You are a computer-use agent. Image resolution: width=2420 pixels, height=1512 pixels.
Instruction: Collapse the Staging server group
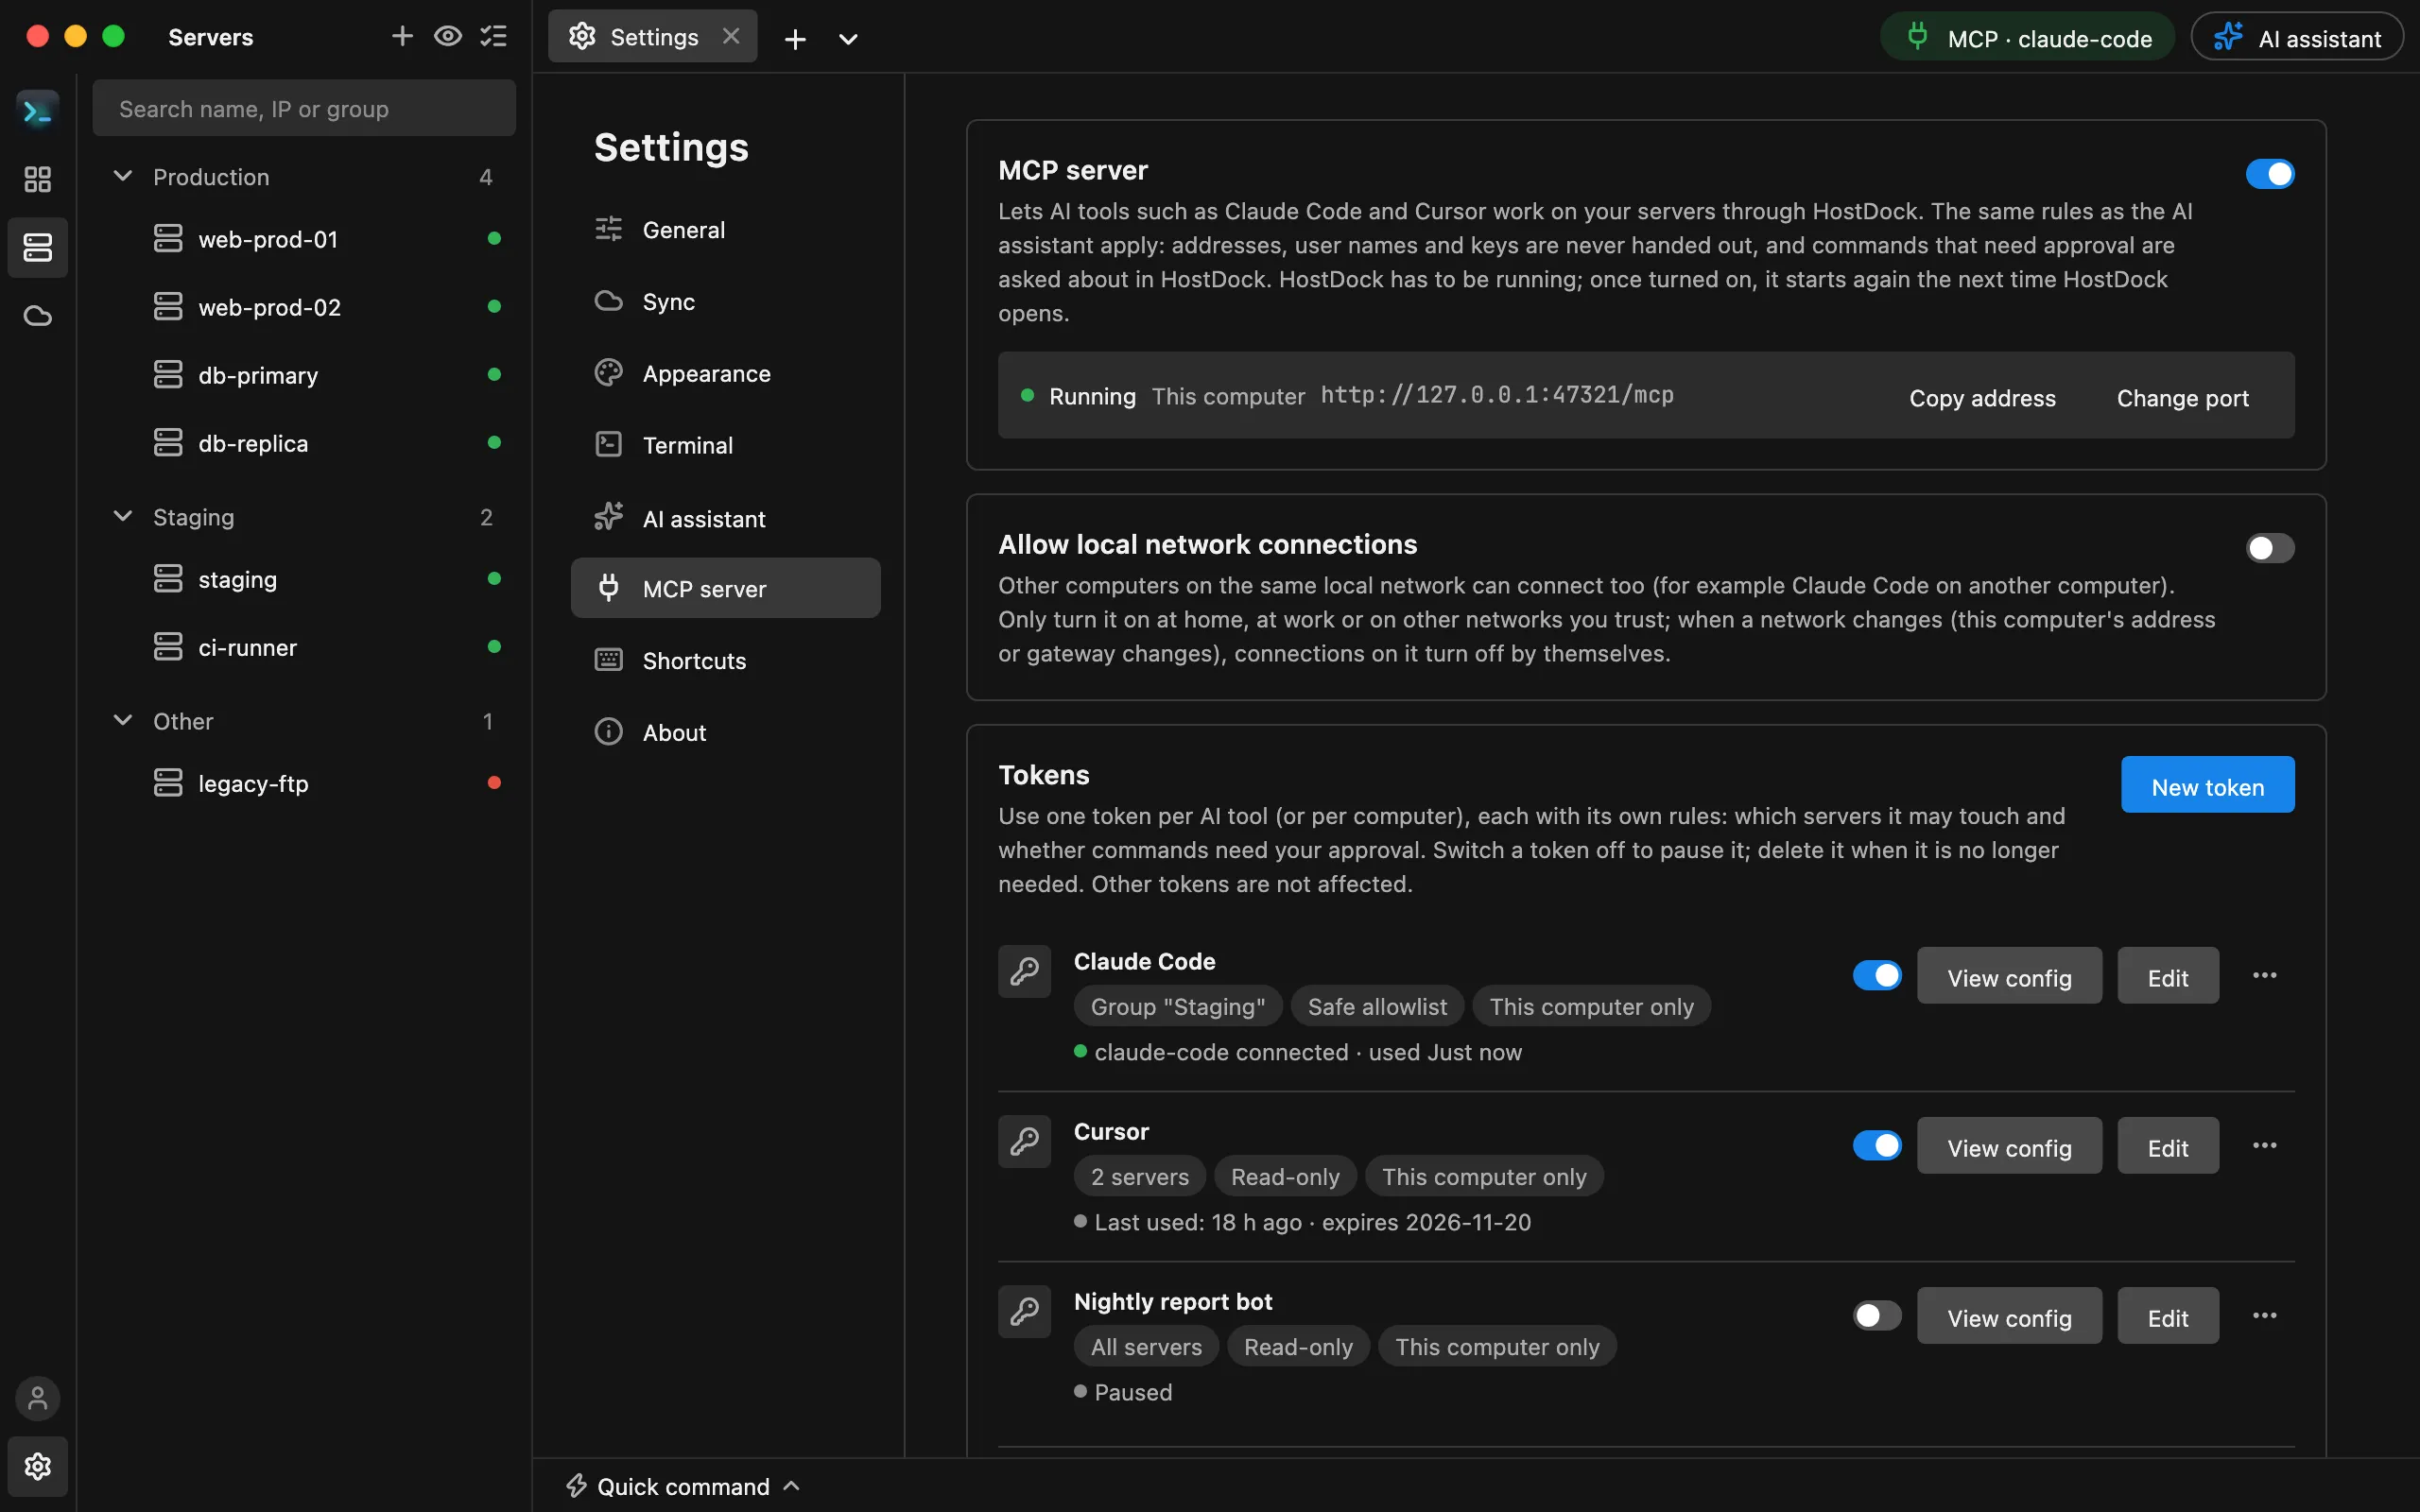point(123,516)
